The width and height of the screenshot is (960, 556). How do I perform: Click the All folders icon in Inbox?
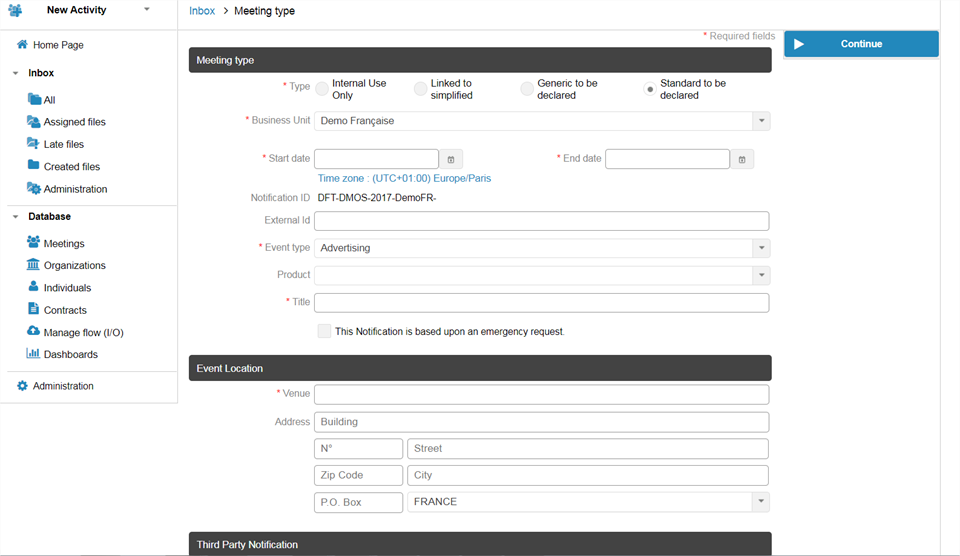[x=34, y=99]
